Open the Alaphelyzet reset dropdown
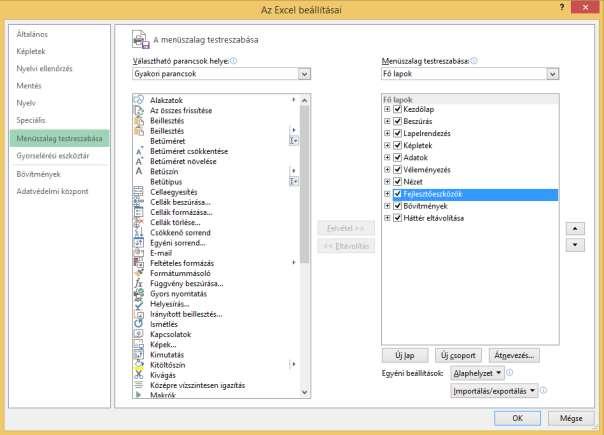 (x=477, y=373)
